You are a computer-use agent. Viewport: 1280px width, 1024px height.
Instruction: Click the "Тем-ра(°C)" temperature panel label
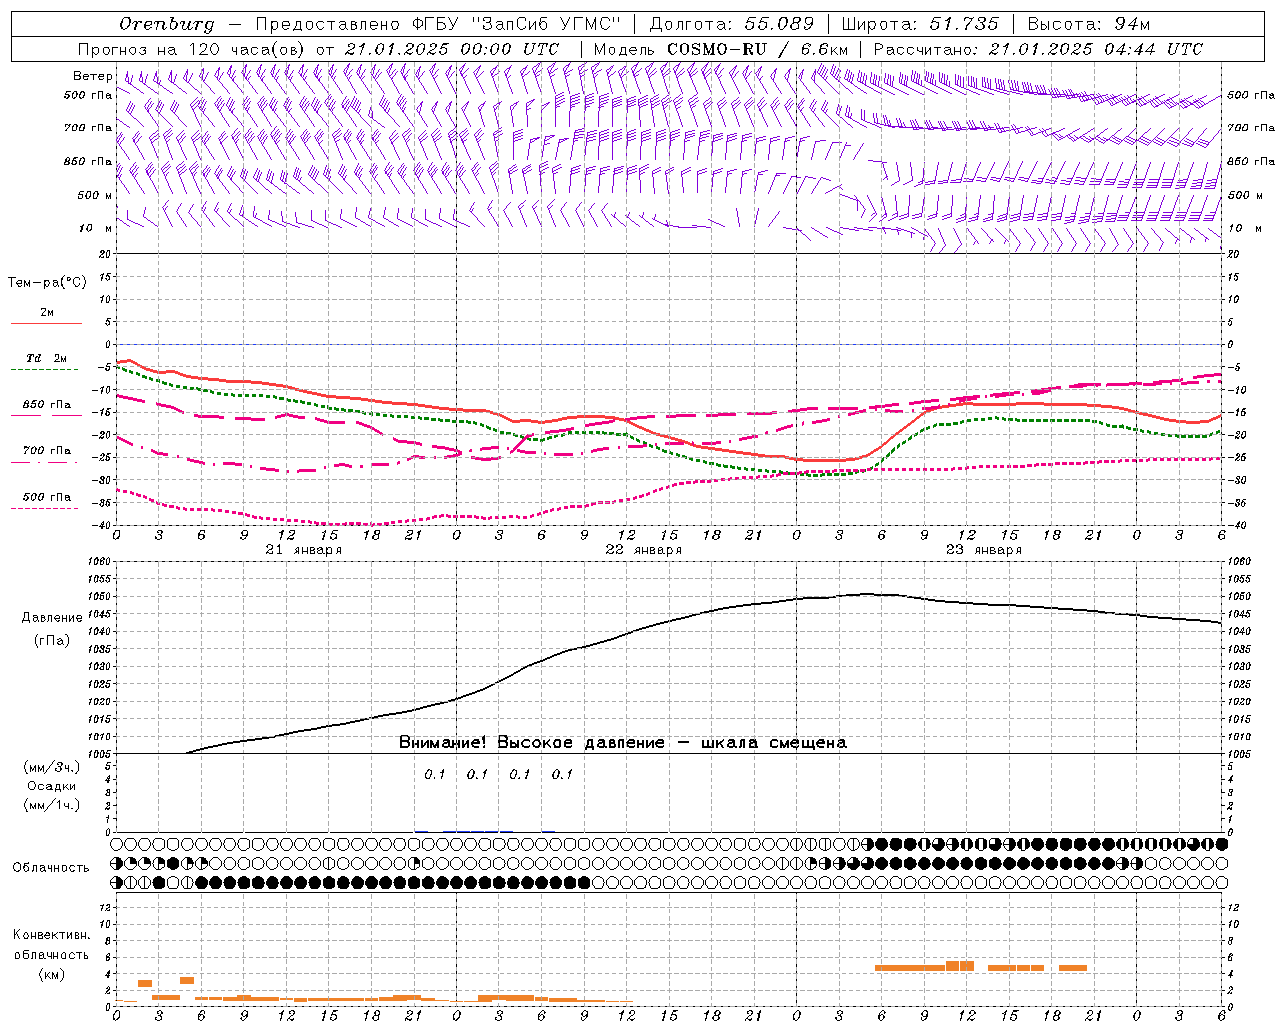tap(47, 283)
